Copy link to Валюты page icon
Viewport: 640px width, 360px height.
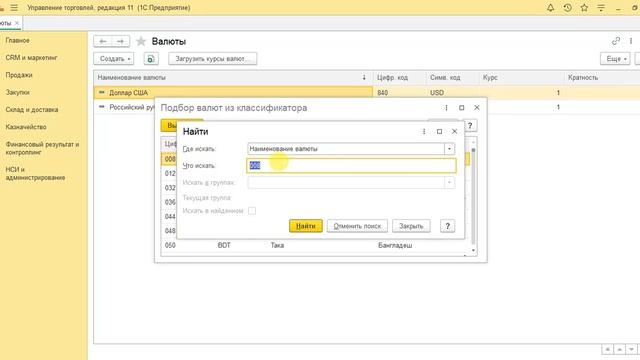(616, 41)
